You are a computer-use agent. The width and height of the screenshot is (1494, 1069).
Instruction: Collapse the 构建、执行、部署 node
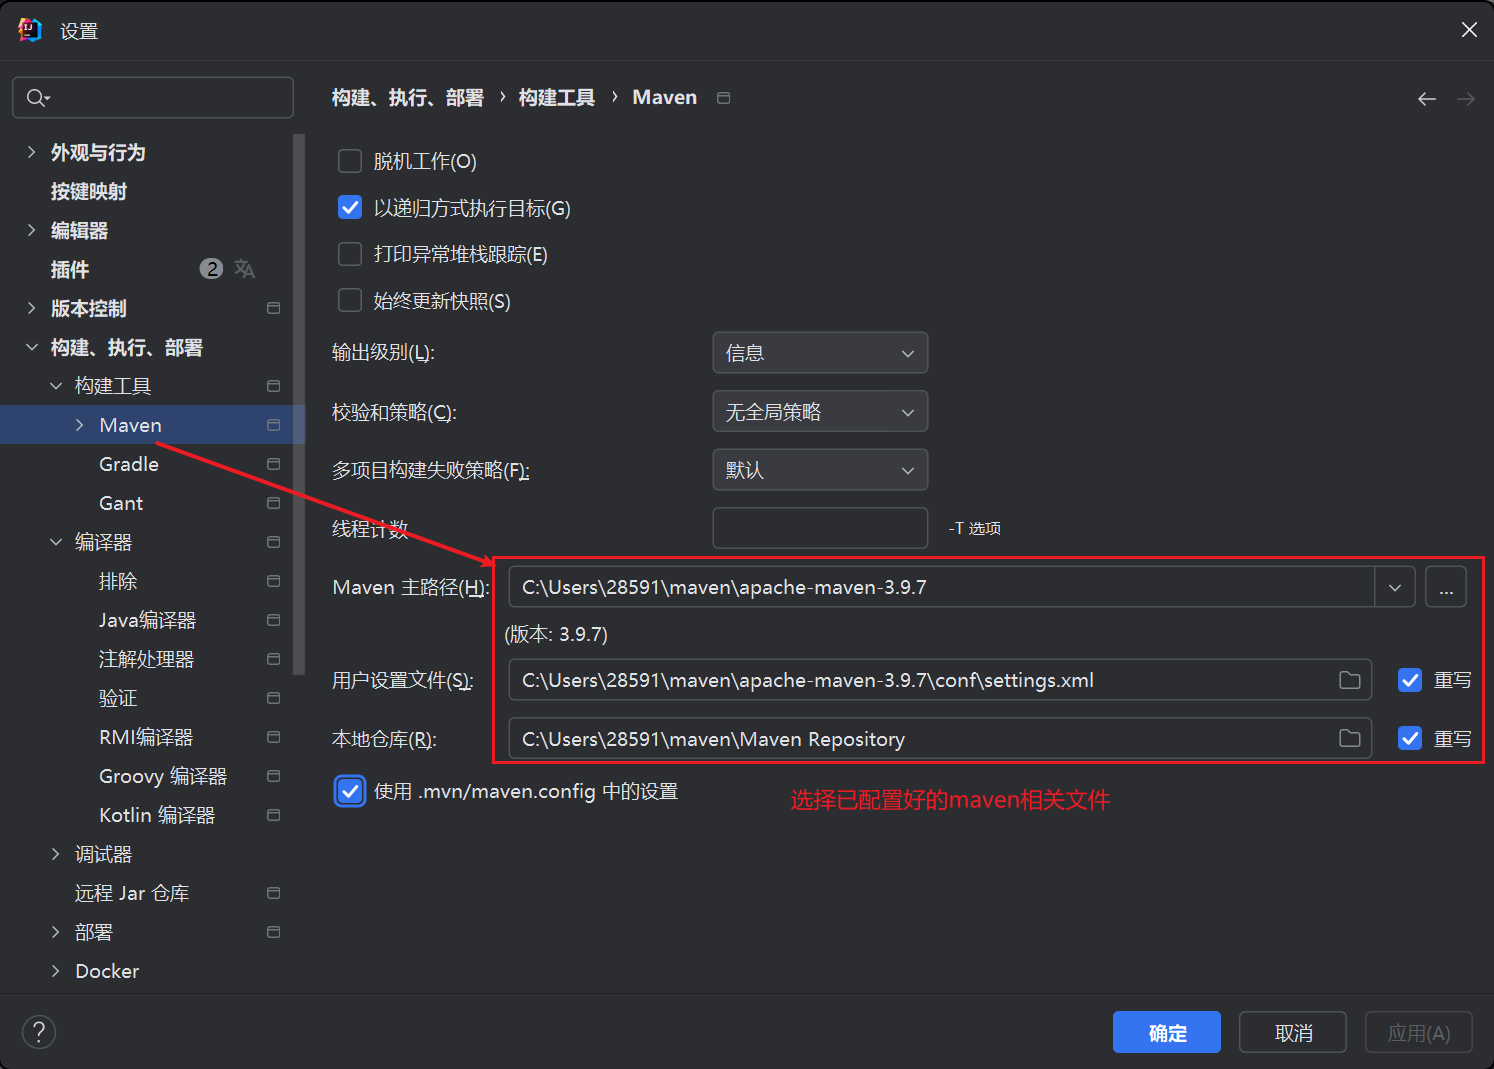31,347
